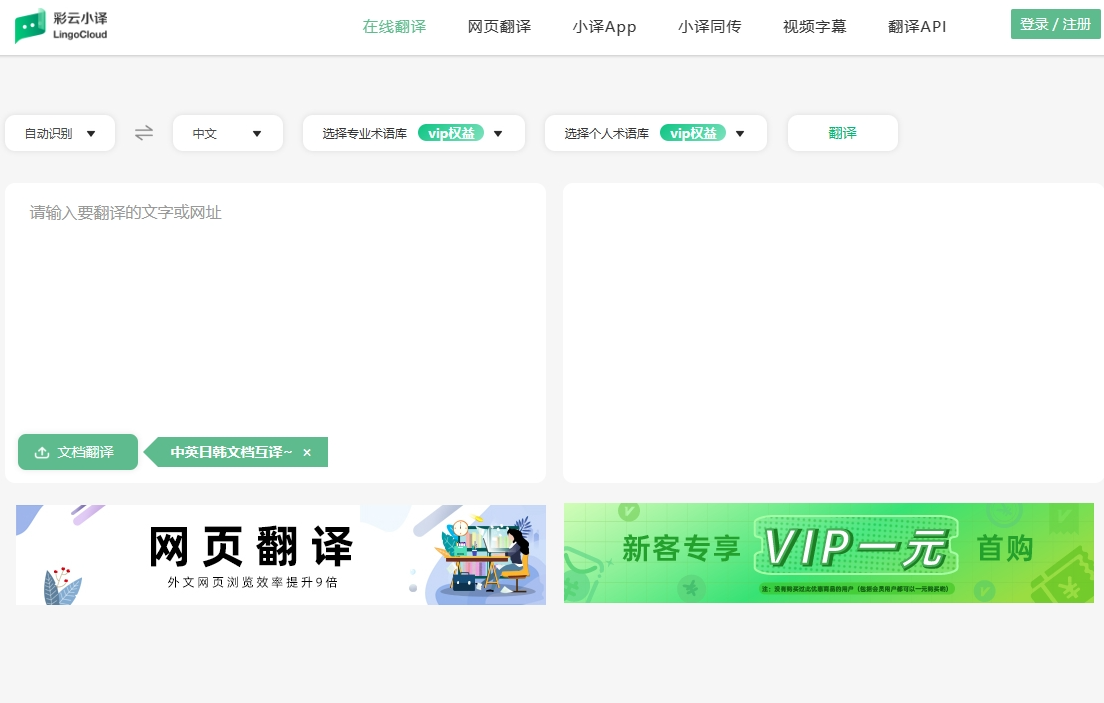
Task: Navigate to 视频字幕 in the top menu
Action: pos(814,27)
